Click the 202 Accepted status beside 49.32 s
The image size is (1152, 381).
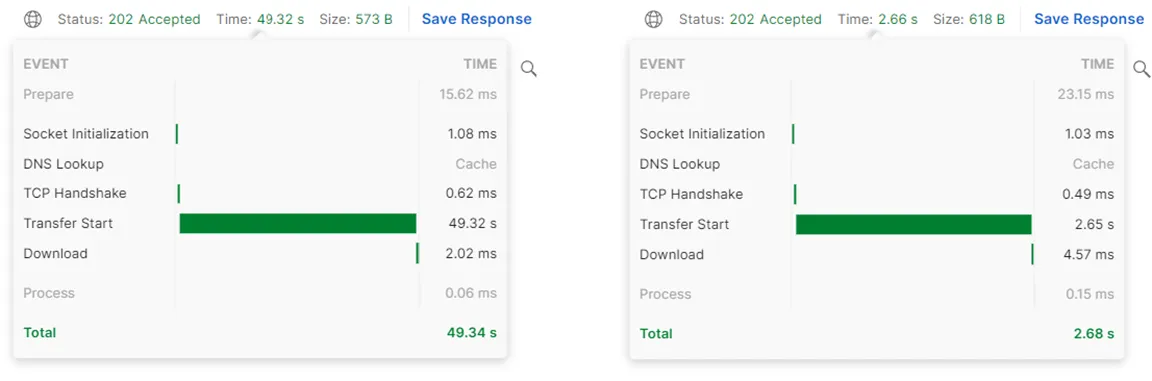(154, 19)
